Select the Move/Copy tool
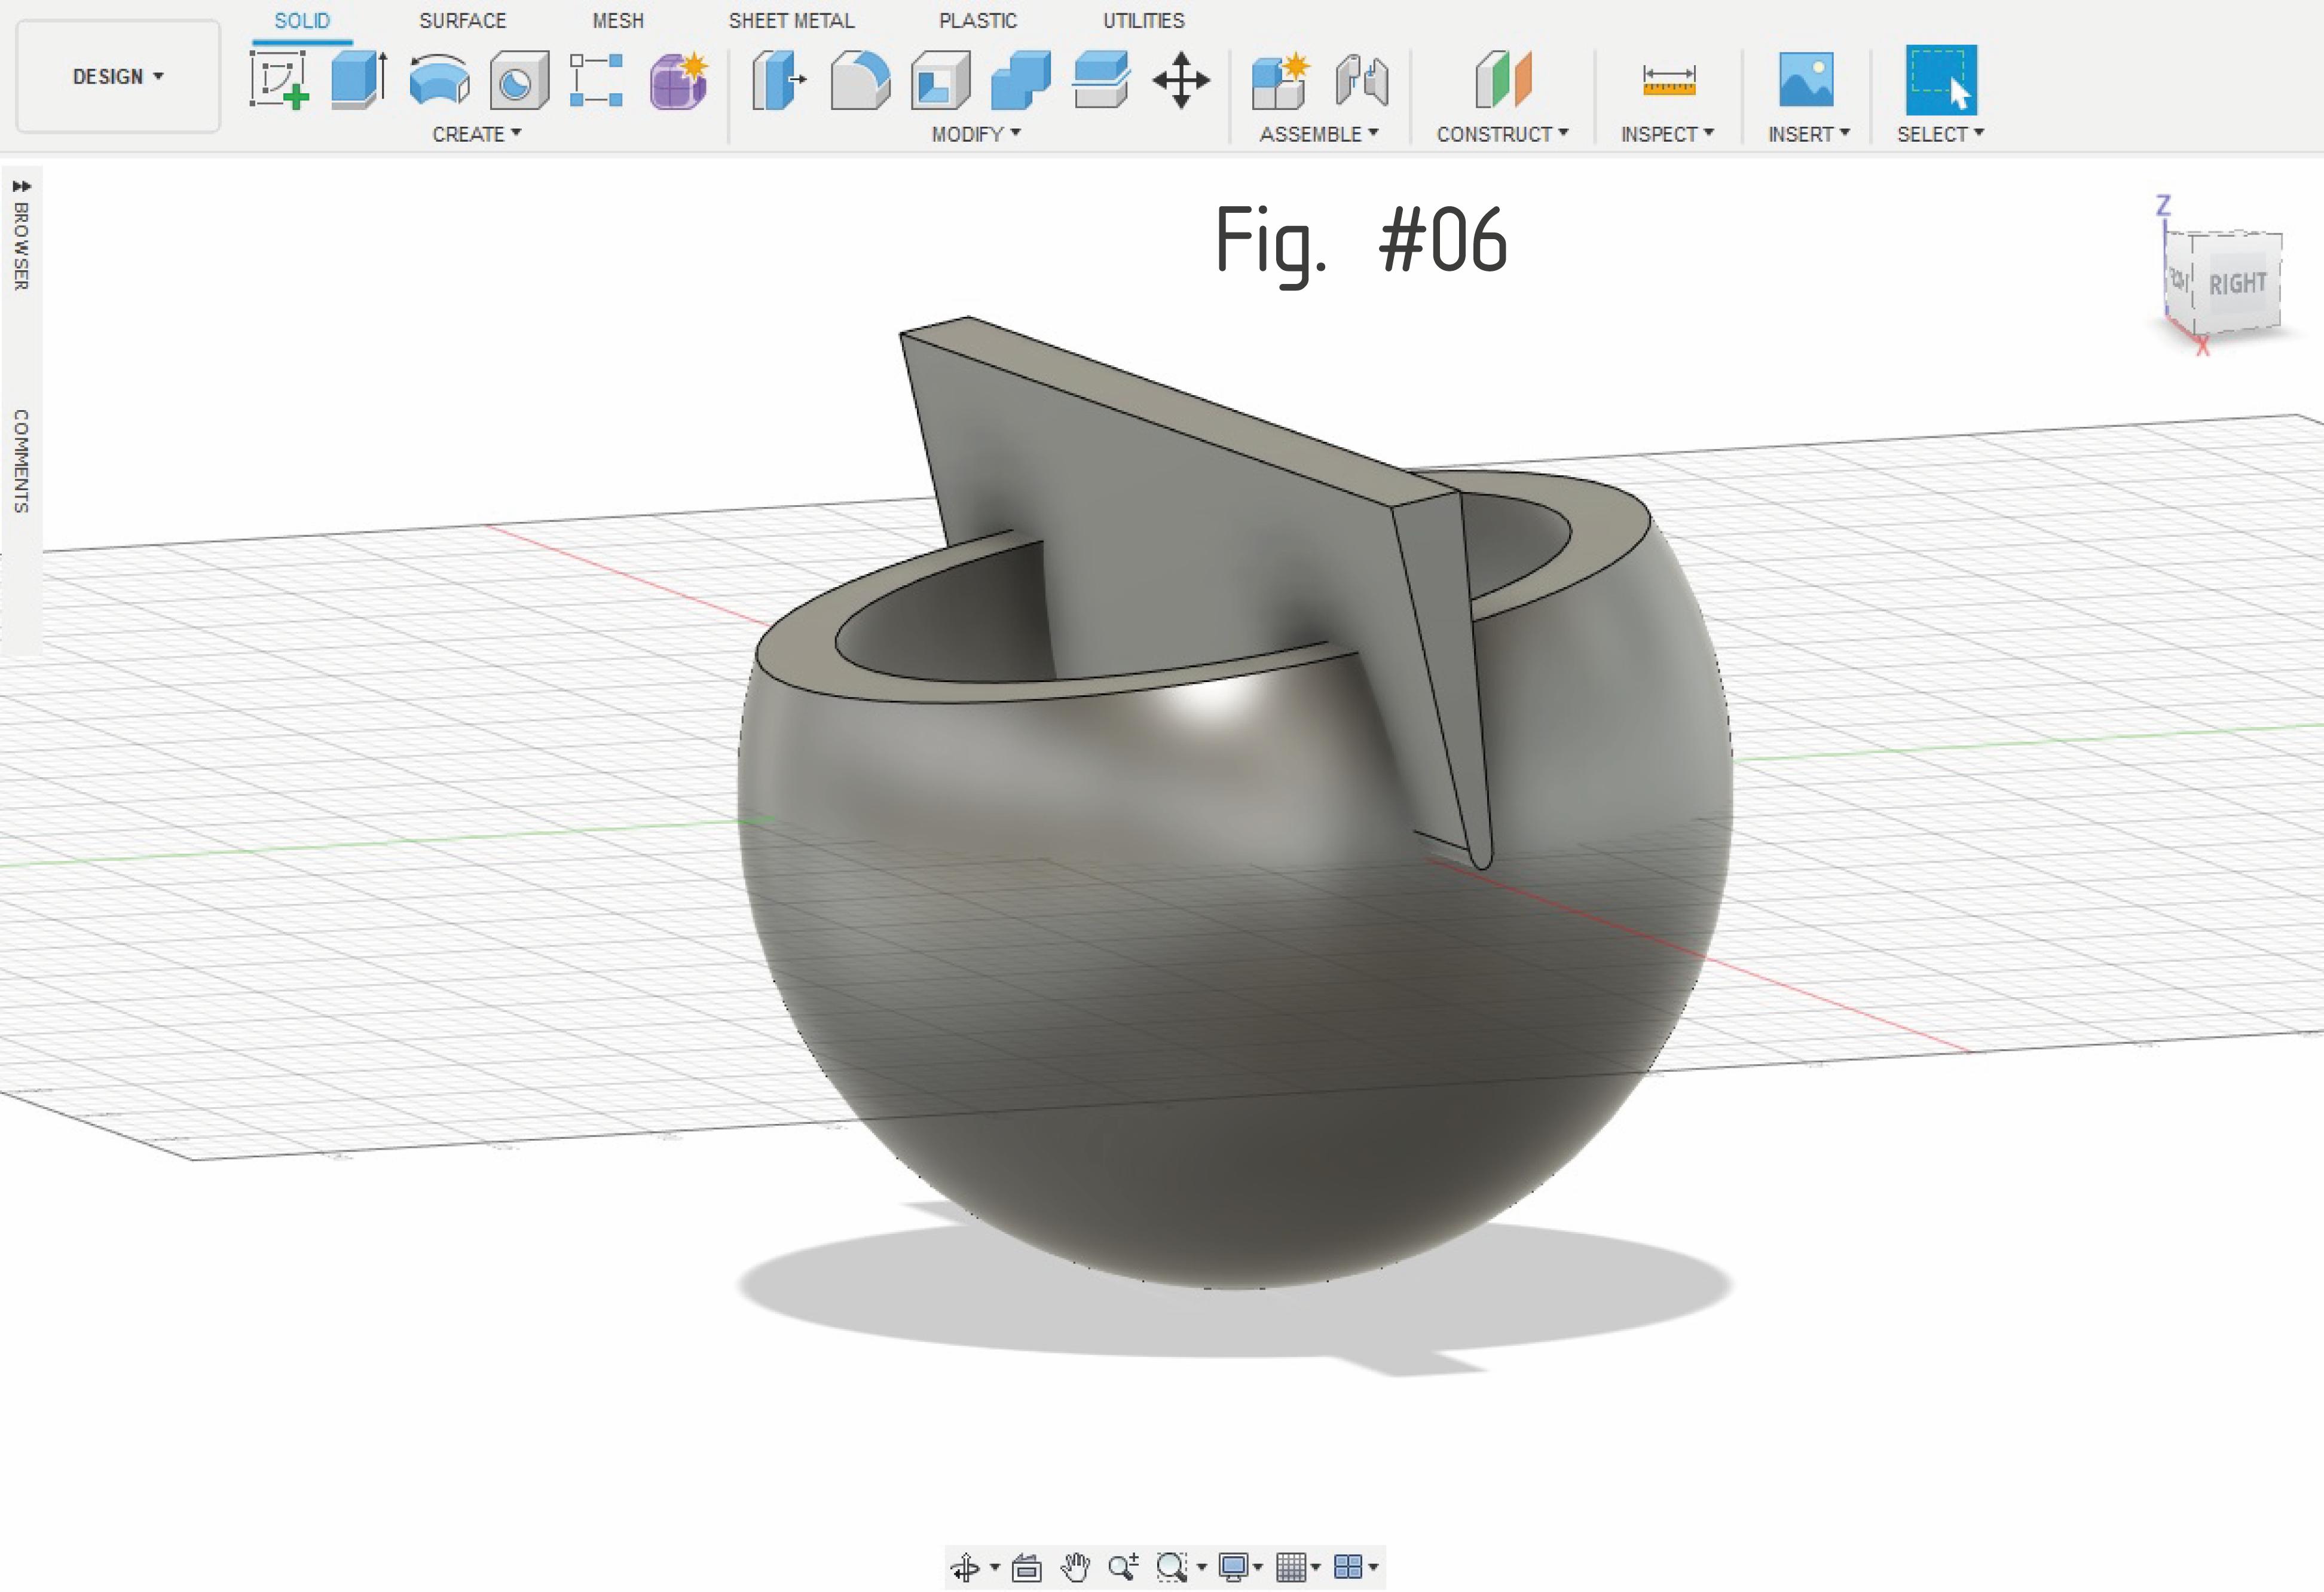The height and width of the screenshot is (1592, 2324). tap(1181, 80)
